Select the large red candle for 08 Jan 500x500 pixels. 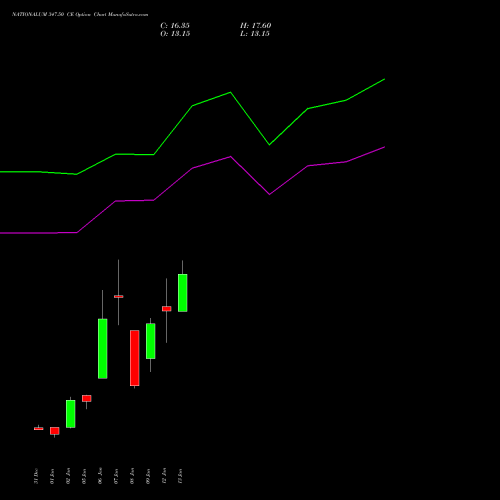tap(135, 358)
